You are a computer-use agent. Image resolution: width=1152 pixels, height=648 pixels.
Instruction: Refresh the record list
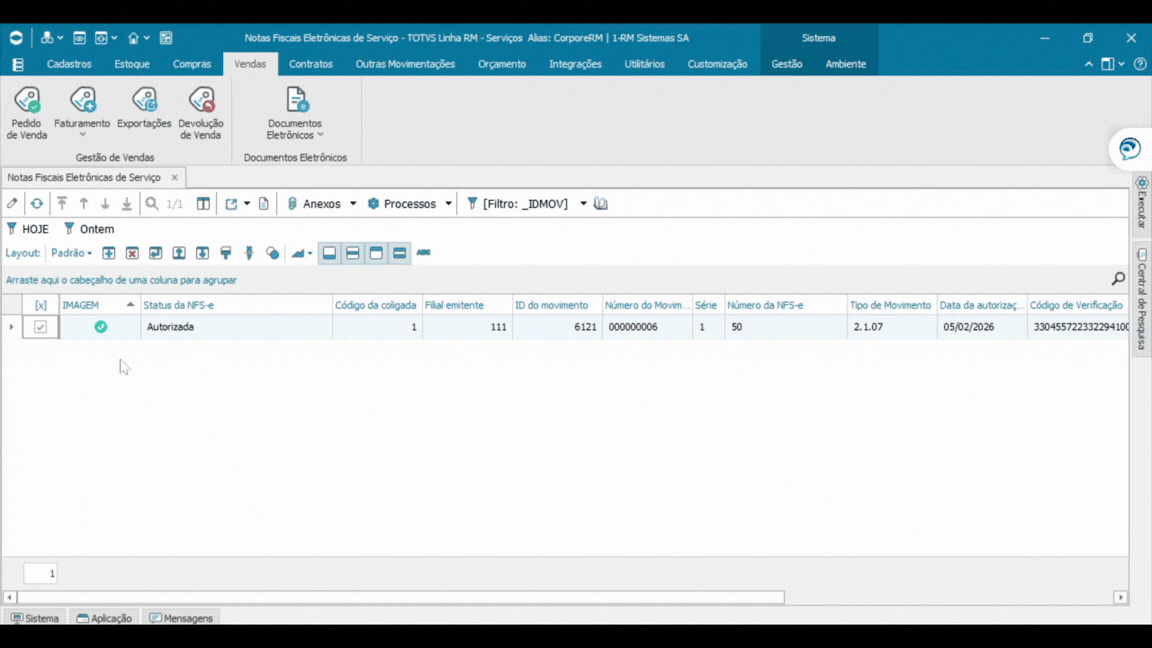37,204
